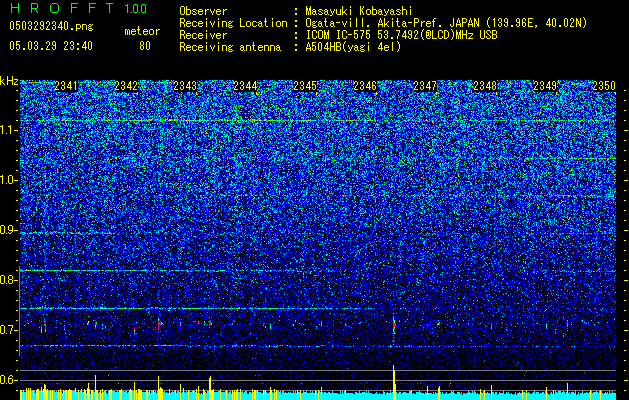The width and height of the screenshot is (629, 400).
Task: Click the meteor label
Action: [142, 31]
